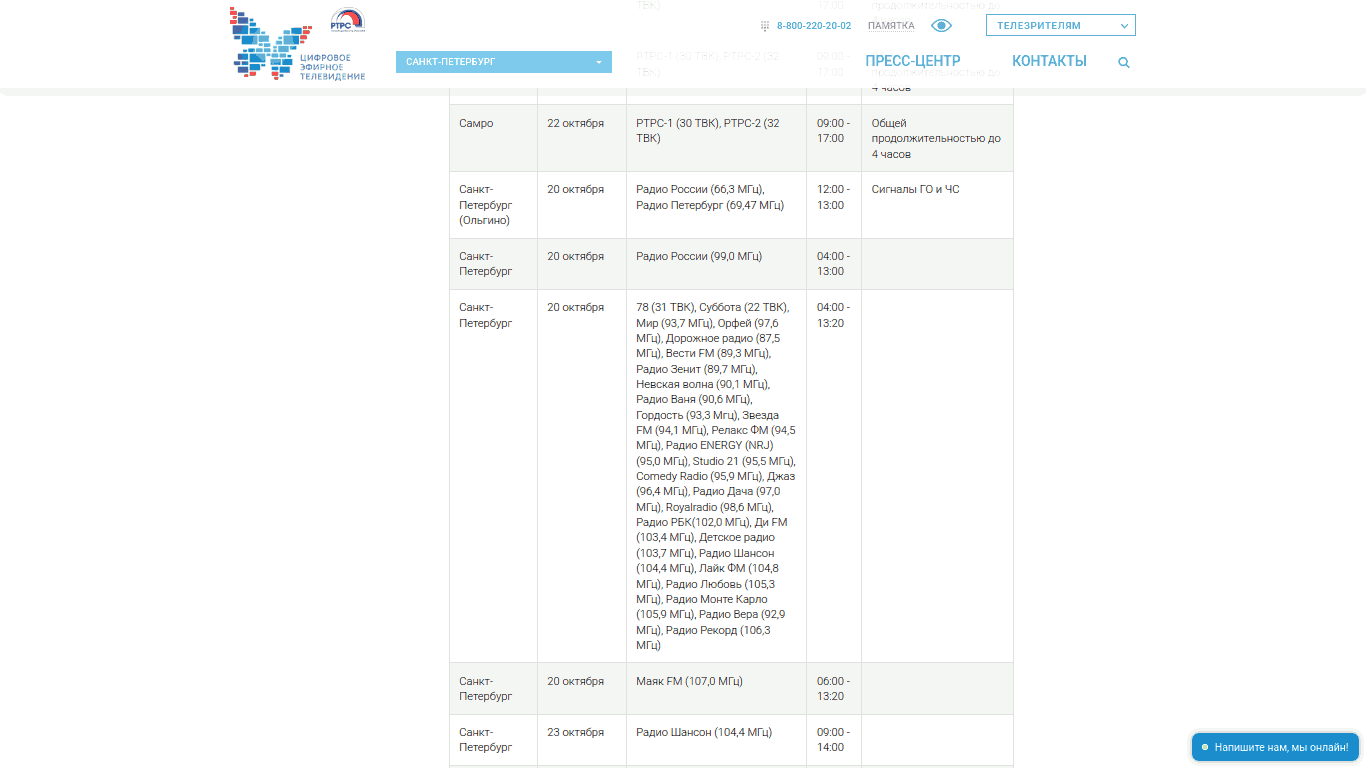Open the Санкт-Петербург city dropdown

click(x=504, y=62)
